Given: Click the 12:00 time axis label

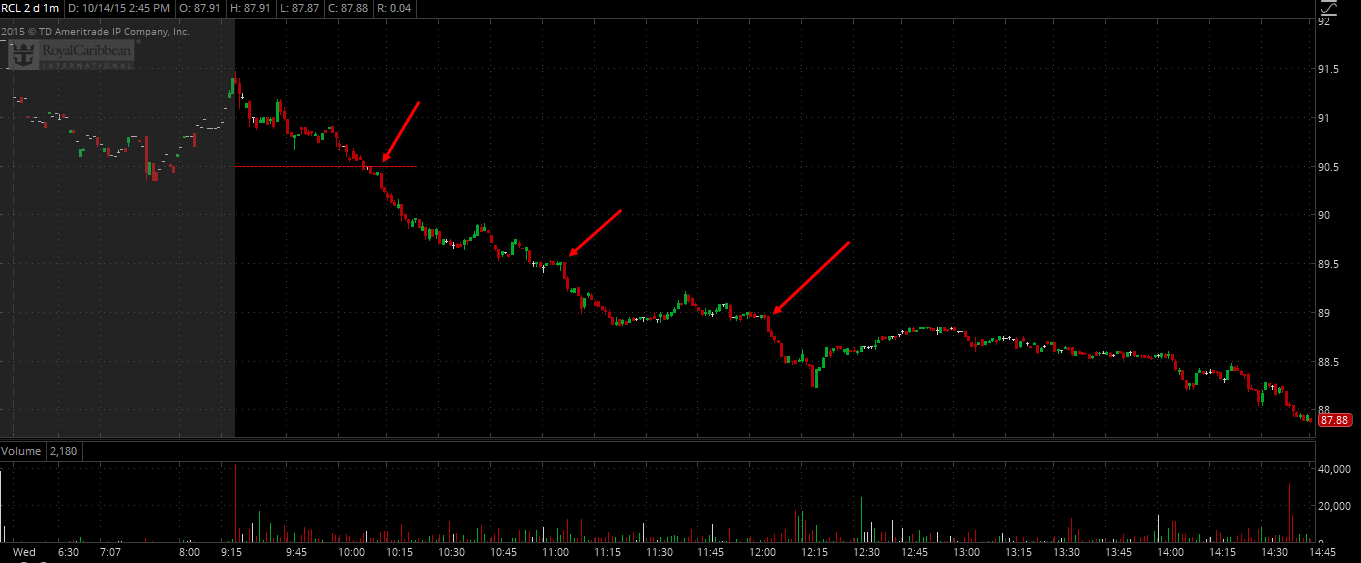Looking at the screenshot, I should tap(762, 552).
